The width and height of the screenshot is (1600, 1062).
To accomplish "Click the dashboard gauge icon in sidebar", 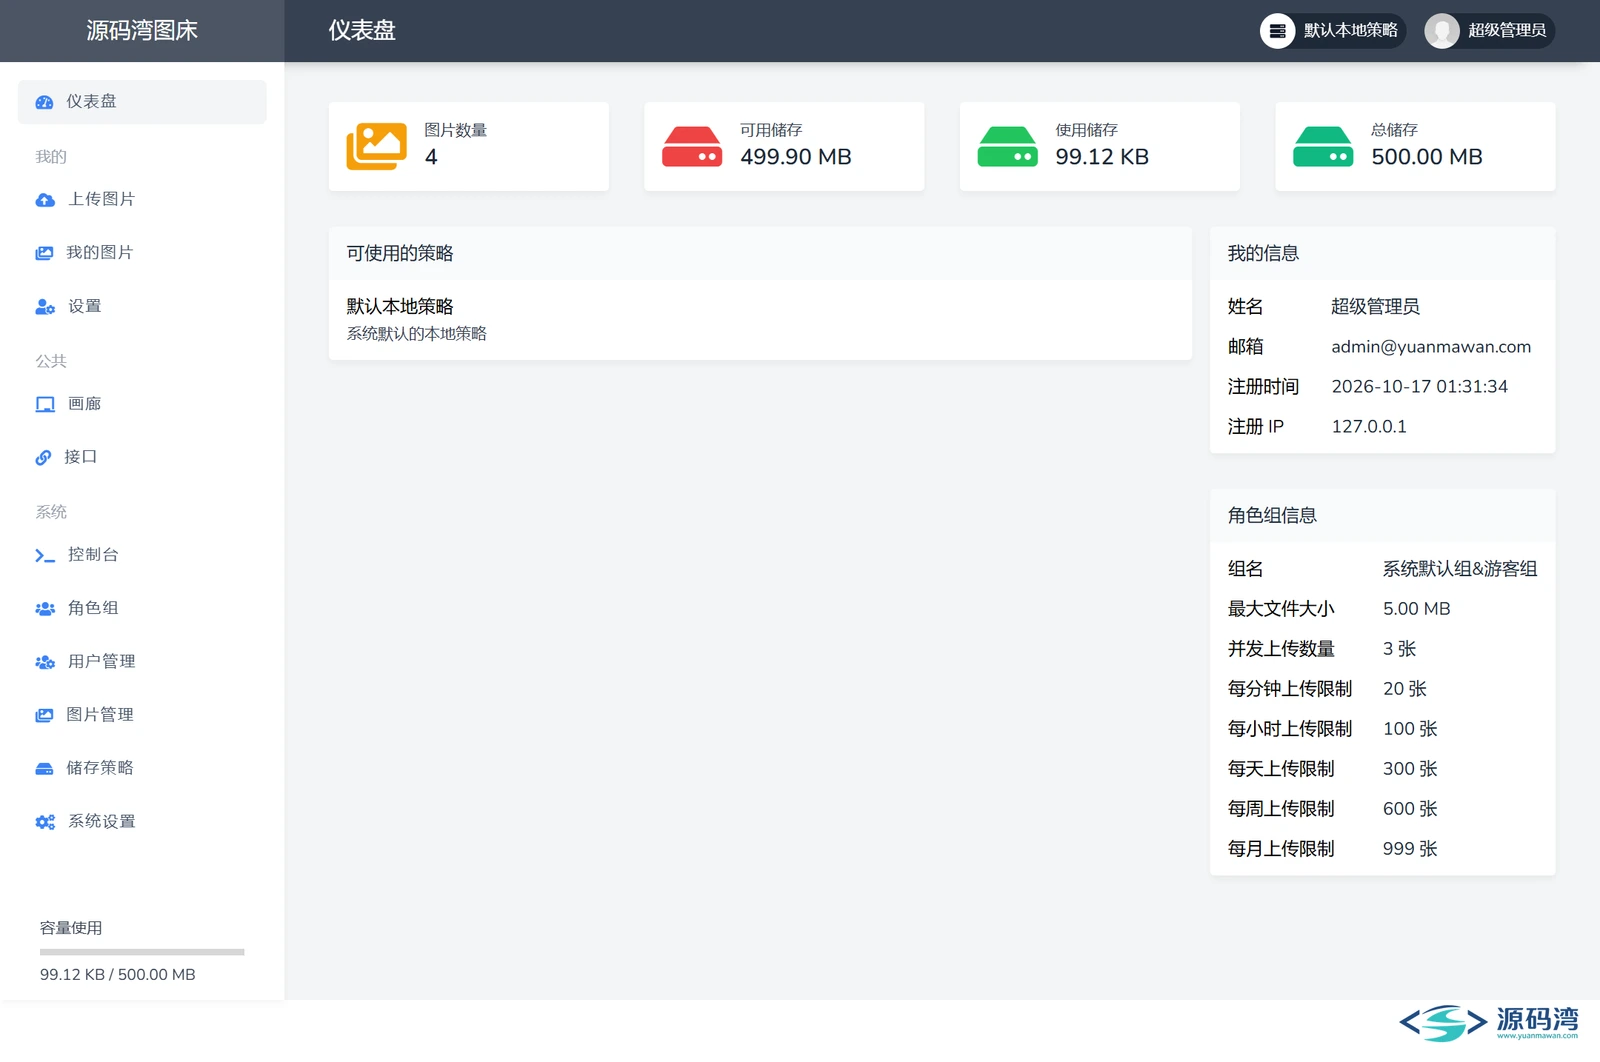I will tap(44, 102).
